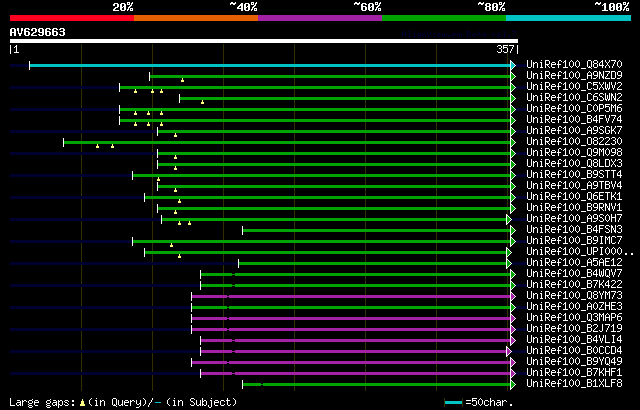
Task: Select the UniRef100_B9STT4 label
Action: (x=574, y=175)
